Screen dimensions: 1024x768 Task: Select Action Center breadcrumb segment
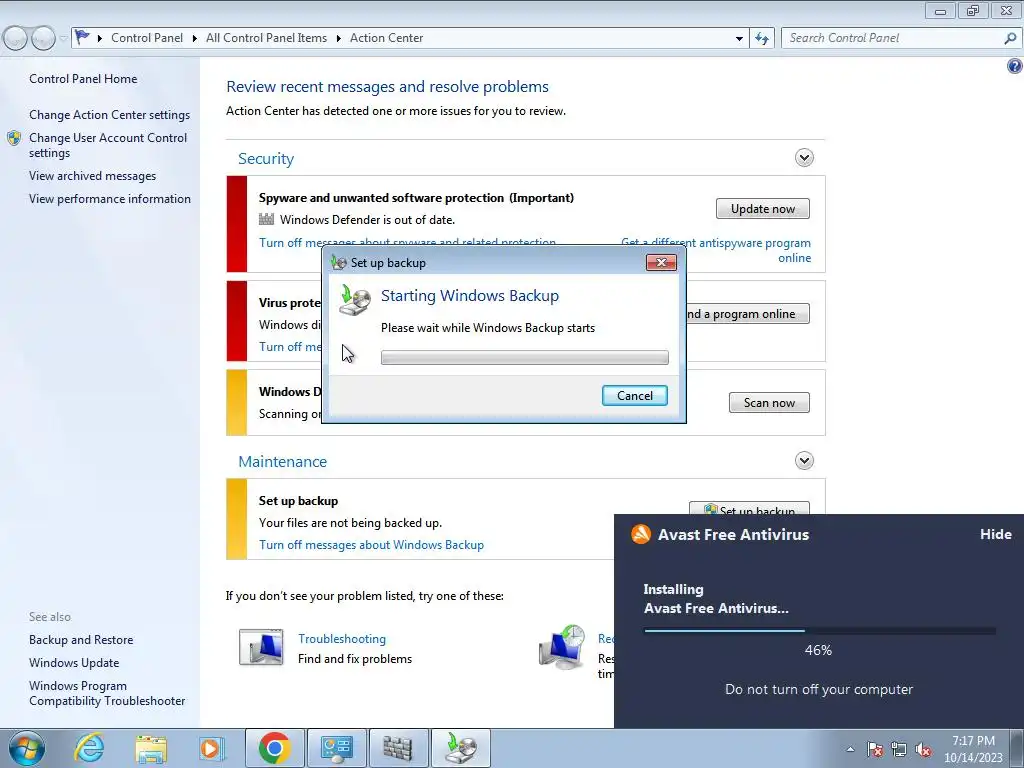click(387, 38)
